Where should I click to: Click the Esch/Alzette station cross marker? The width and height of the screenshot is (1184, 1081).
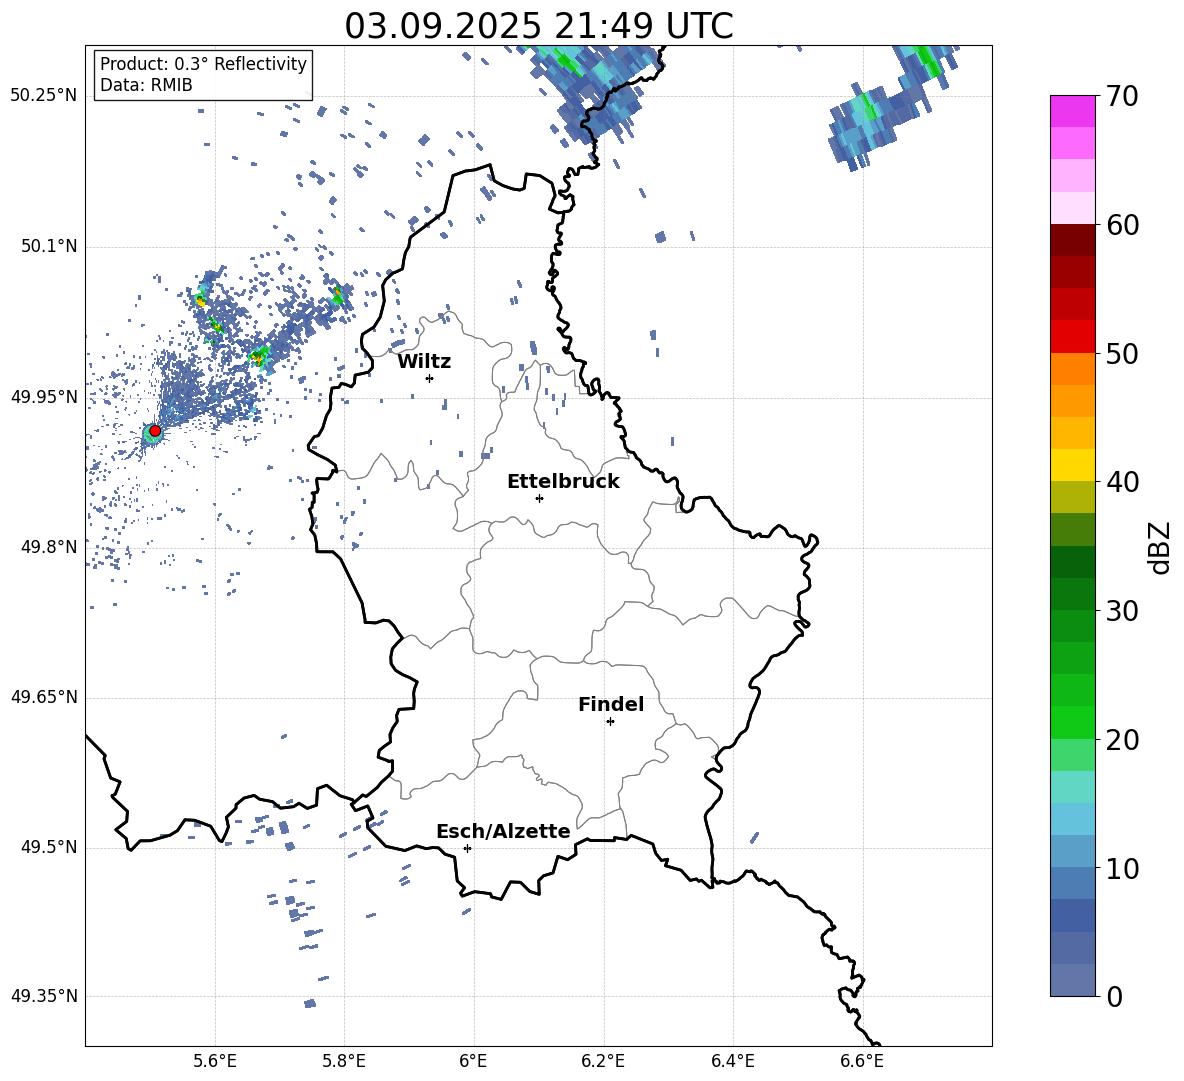(x=467, y=848)
